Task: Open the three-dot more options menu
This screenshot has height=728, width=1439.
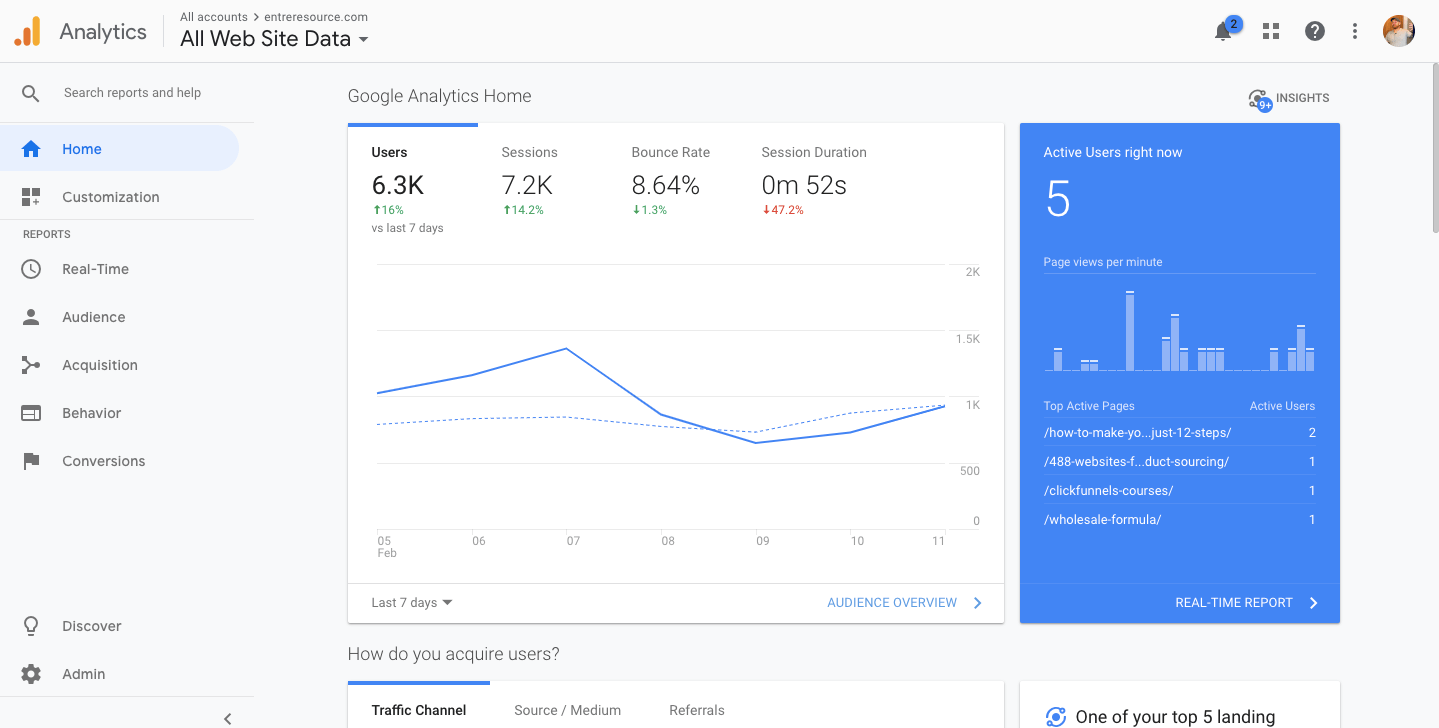Action: click(1355, 31)
